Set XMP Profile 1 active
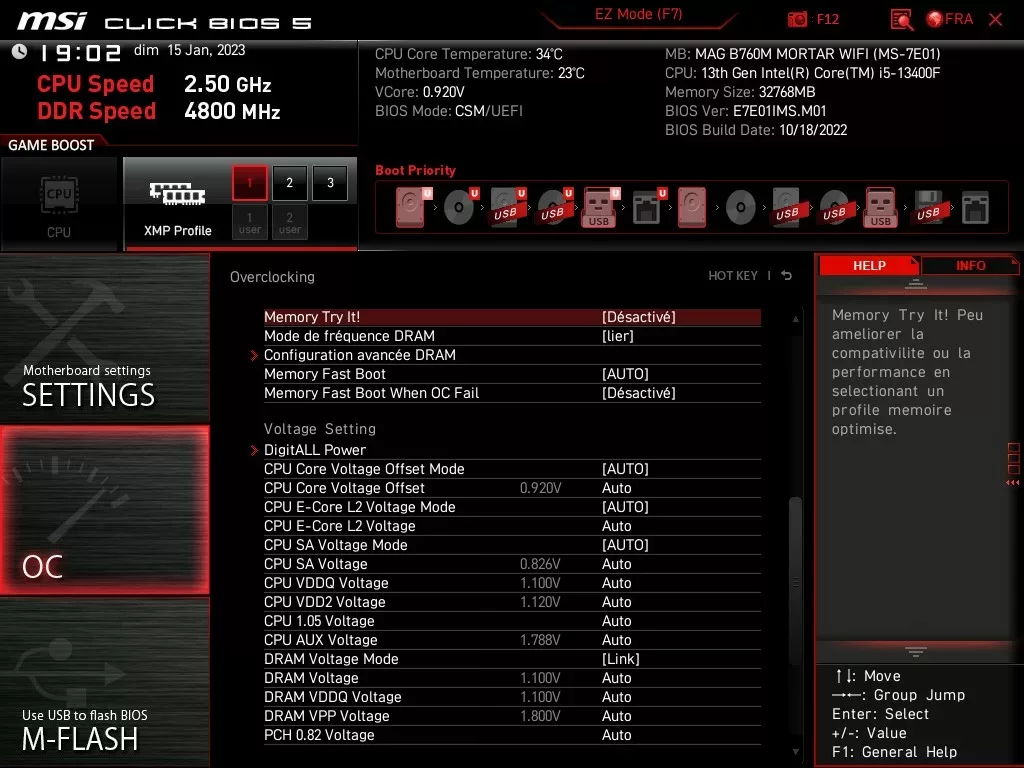Screen dimensions: 1024x768 click(x=249, y=183)
